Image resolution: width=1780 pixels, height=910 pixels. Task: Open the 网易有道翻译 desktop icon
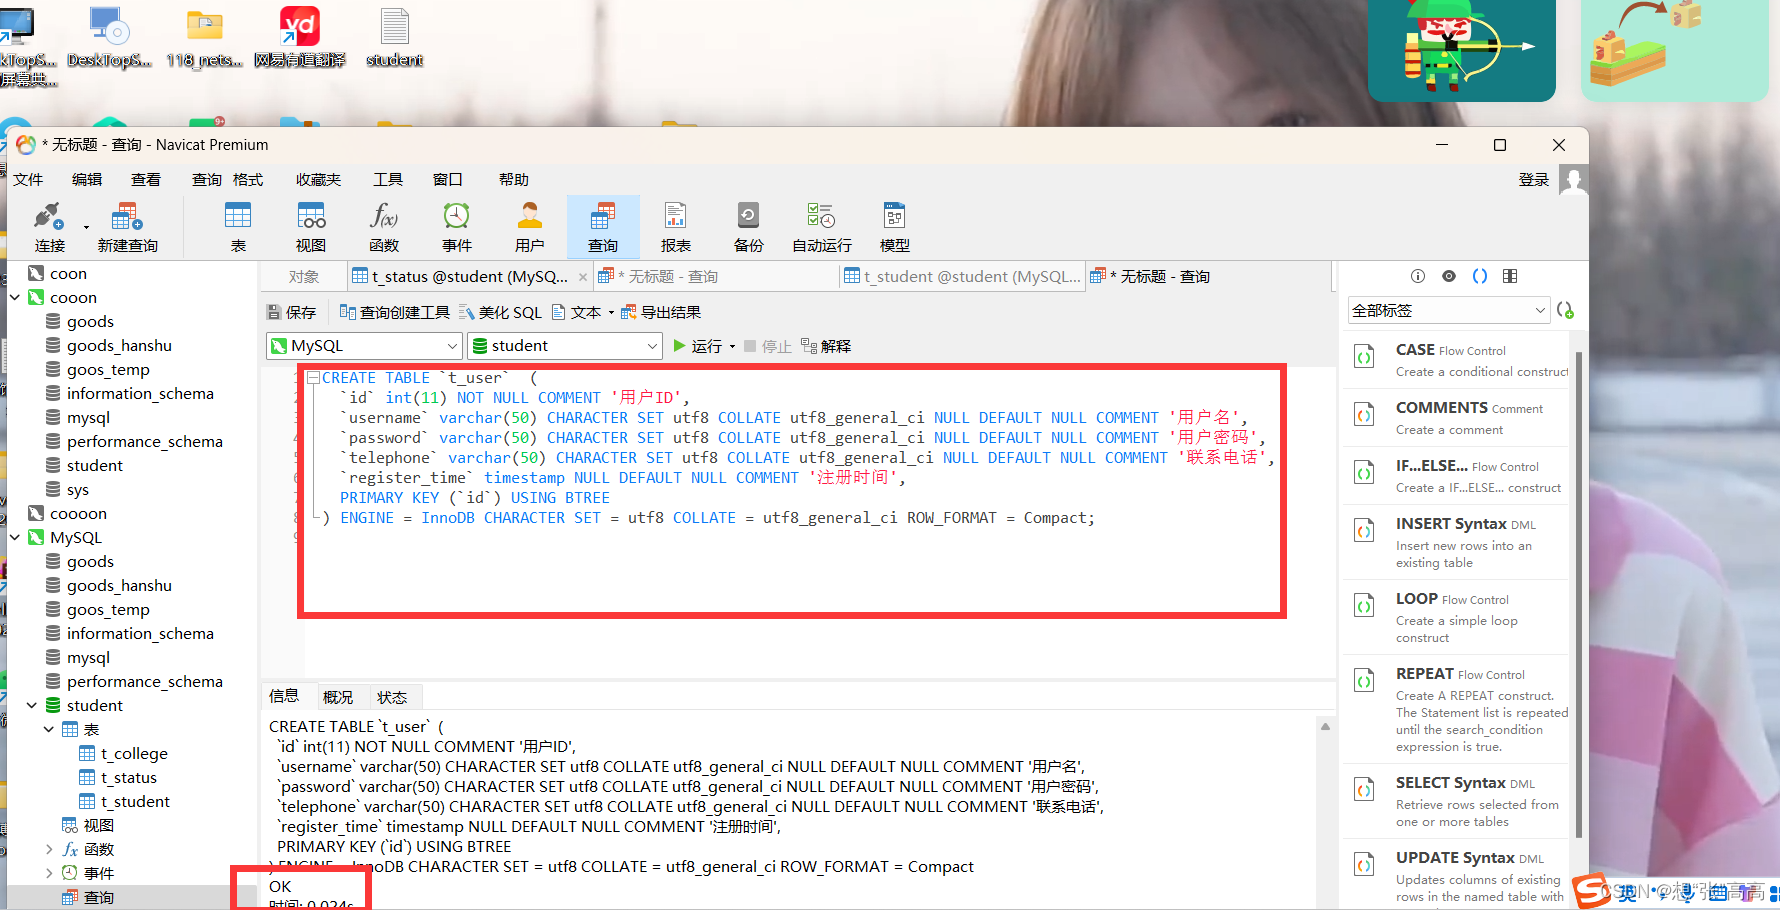[x=299, y=38]
